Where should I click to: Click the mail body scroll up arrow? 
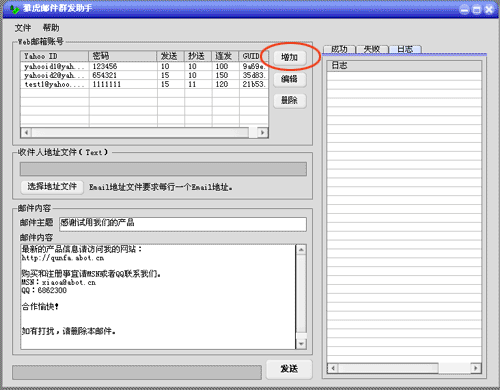(301, 250)
